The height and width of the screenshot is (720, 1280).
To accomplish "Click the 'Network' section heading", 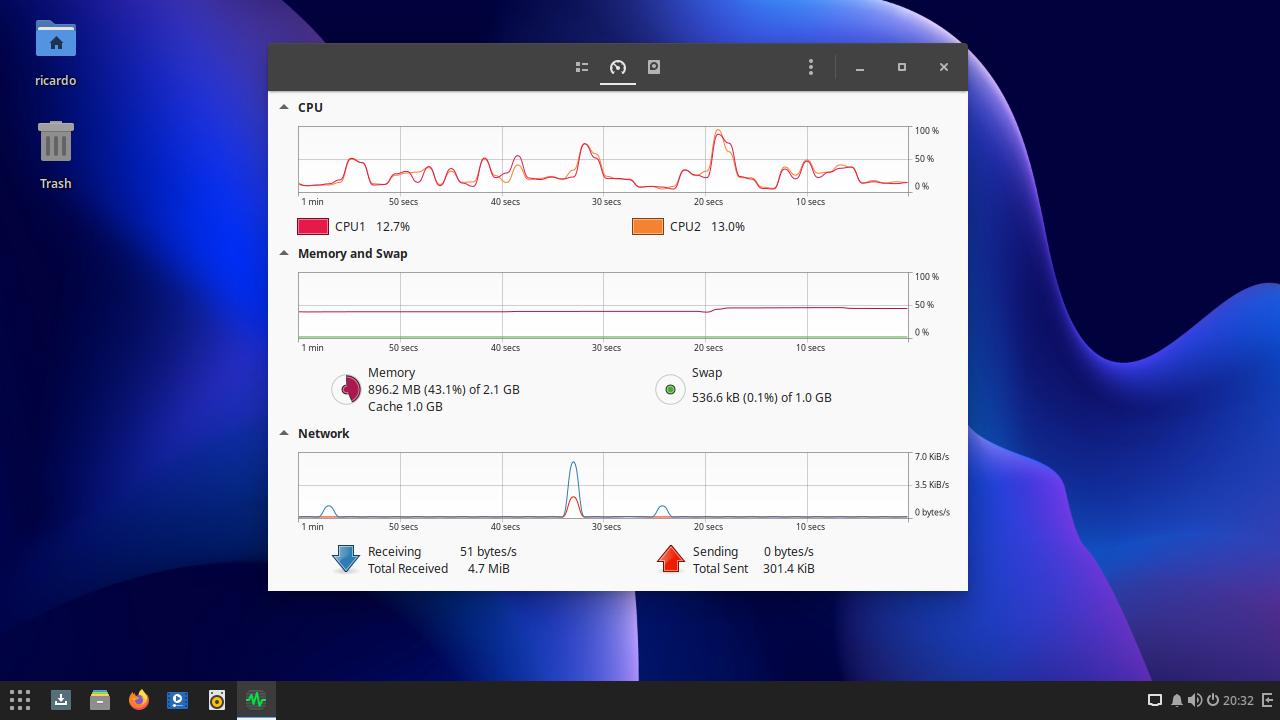I will (324, 433).
